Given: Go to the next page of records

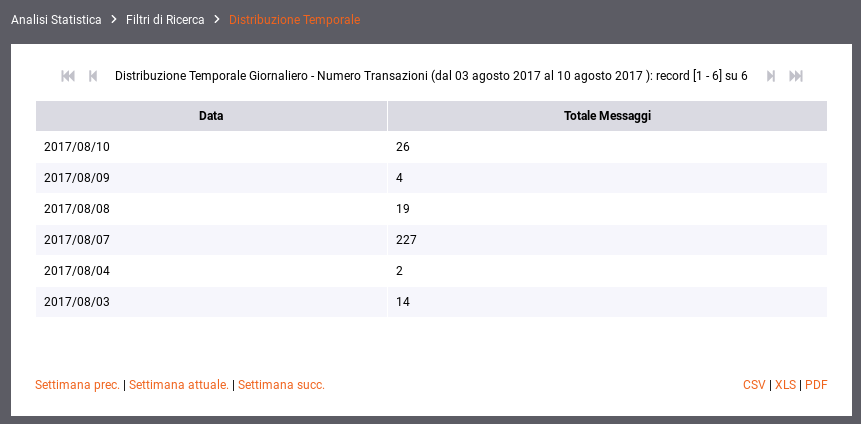Looking at the screenshot, I should coord(771,76).
